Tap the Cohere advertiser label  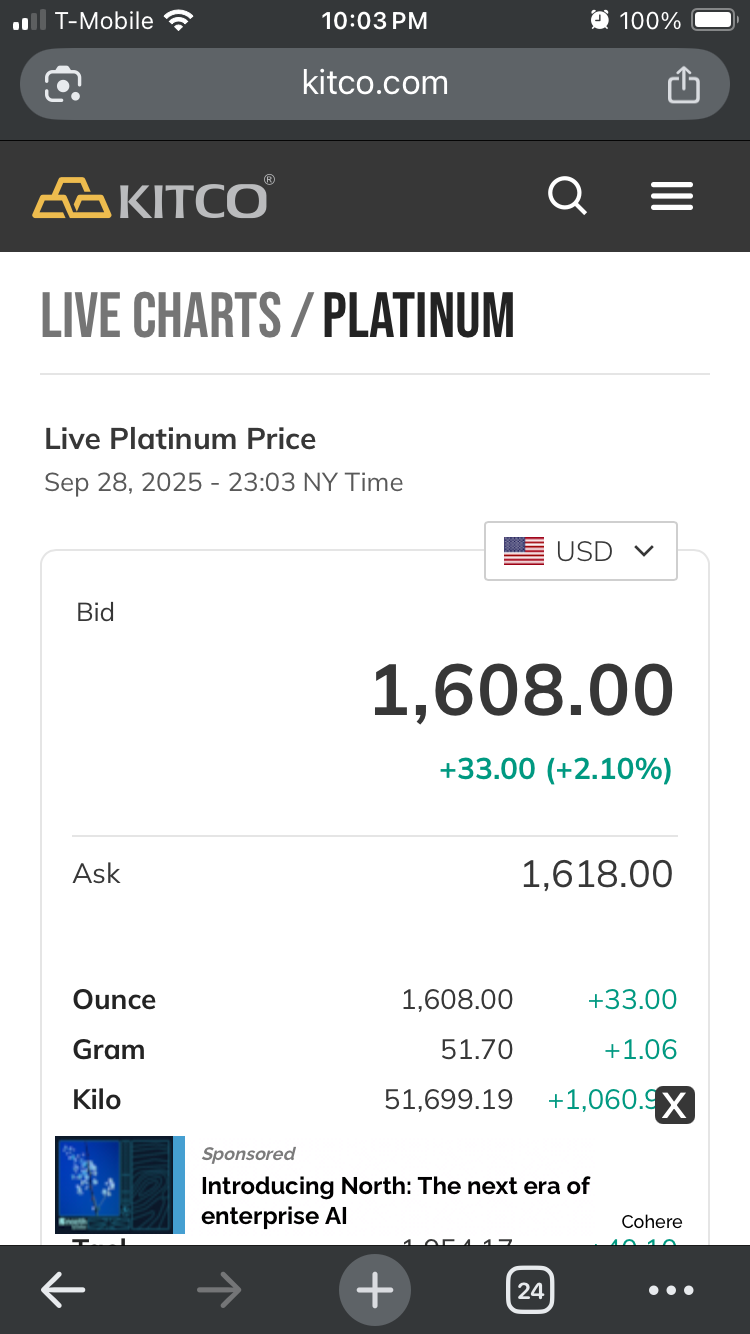[651, 1222]
